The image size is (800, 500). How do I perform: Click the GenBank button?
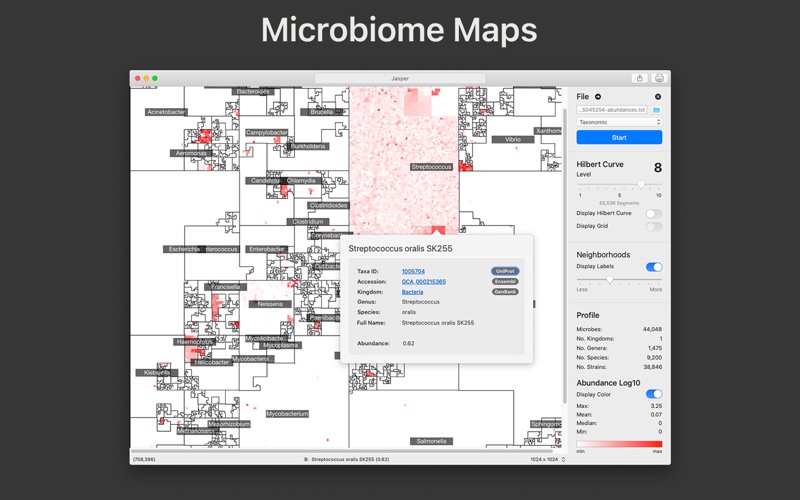point(505,292)
